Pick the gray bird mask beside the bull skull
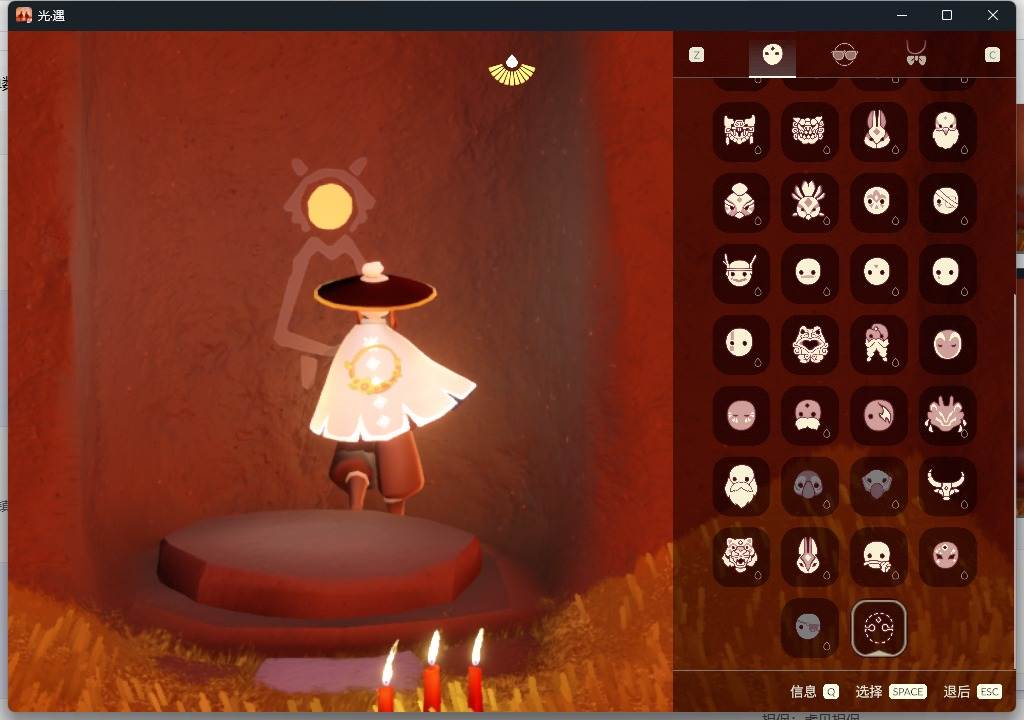This screenshot has height=720, width=1024. [x=878, y=485]
